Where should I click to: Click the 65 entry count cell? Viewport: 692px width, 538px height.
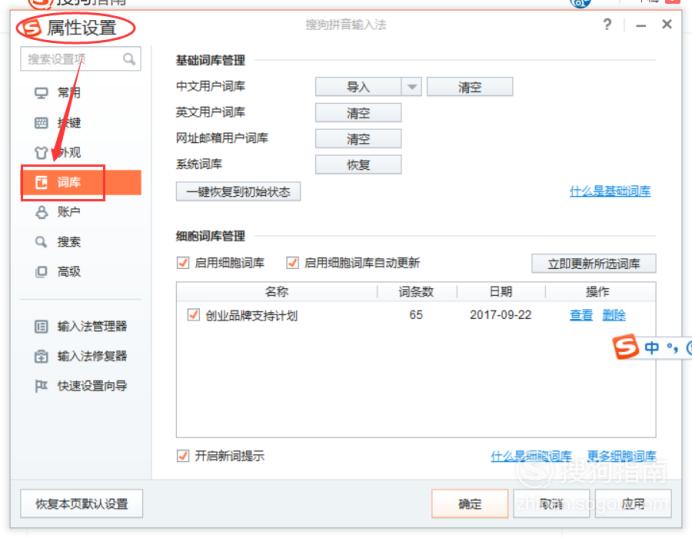416,315
